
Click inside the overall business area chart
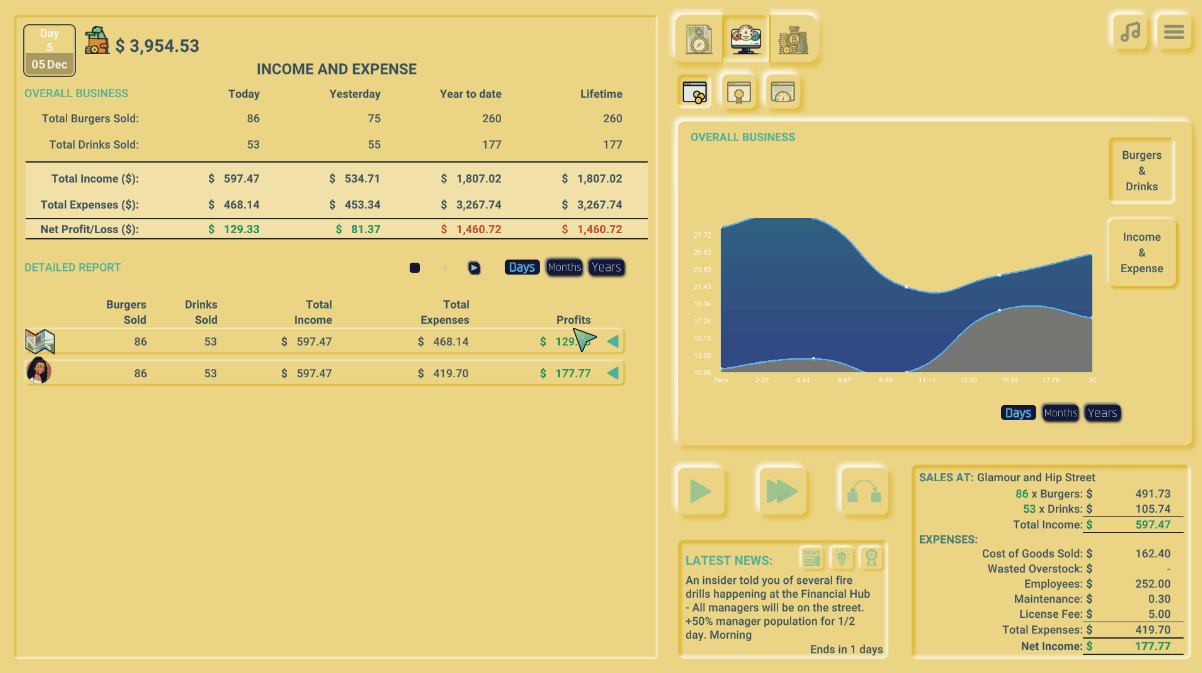(906, 295)
